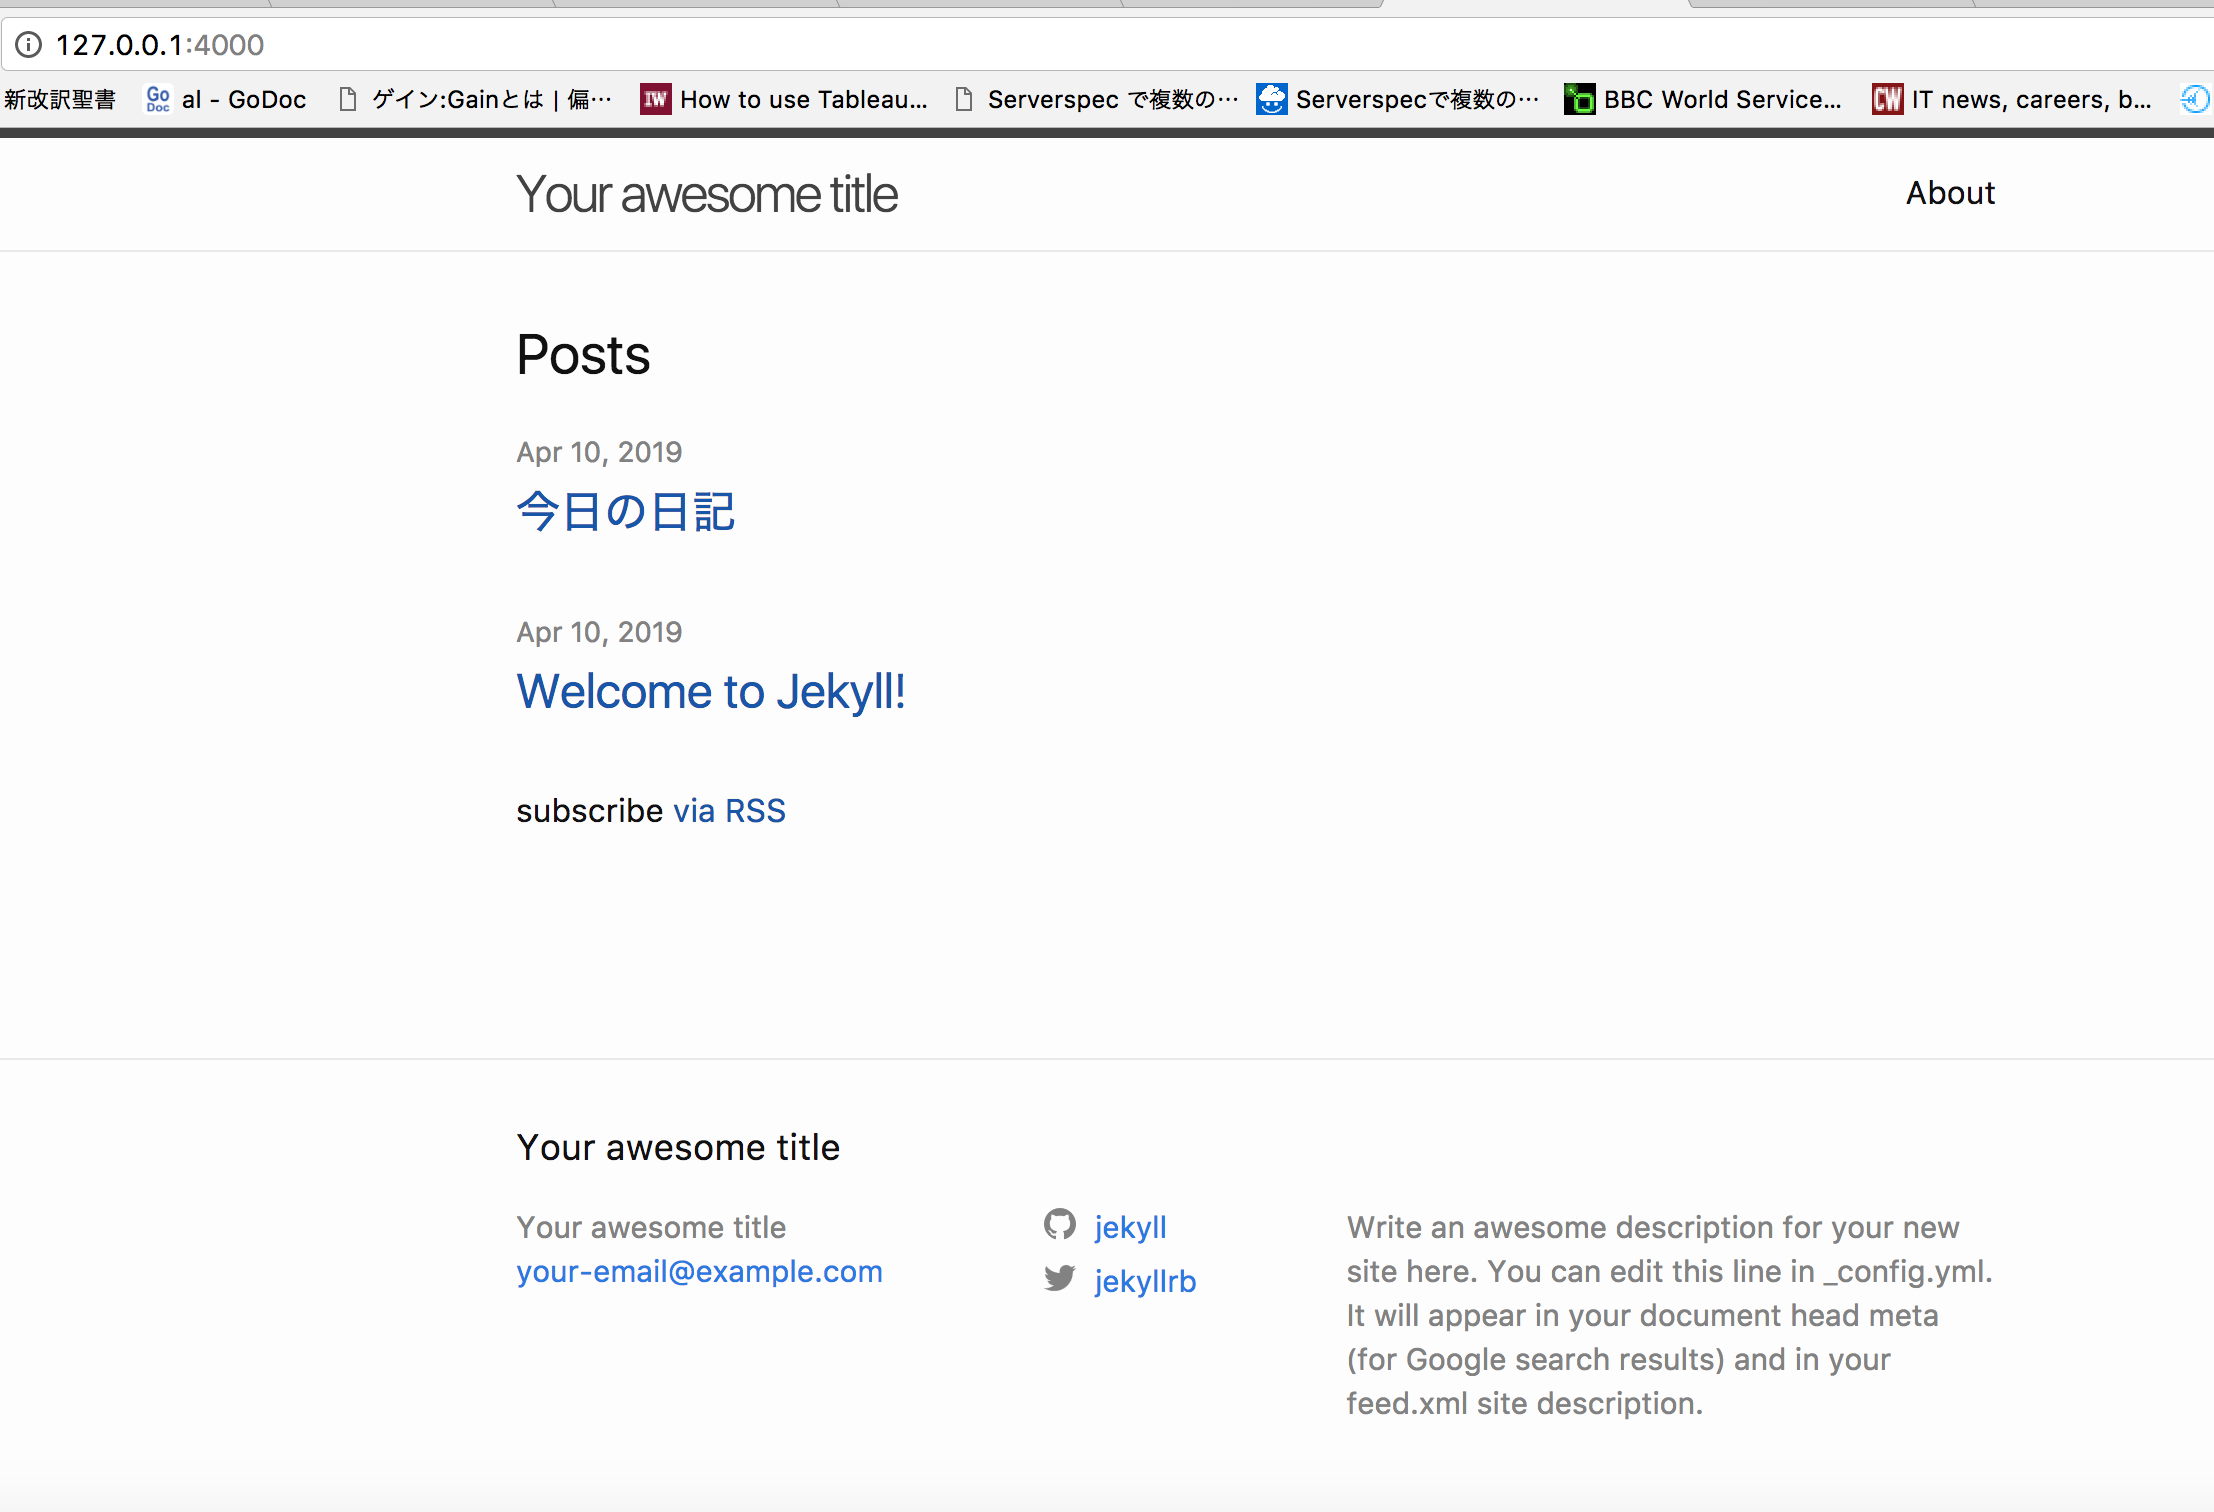
Task: Click the GoDoc favicon in the bookmarks bar
Action: (x=158, y=98)
